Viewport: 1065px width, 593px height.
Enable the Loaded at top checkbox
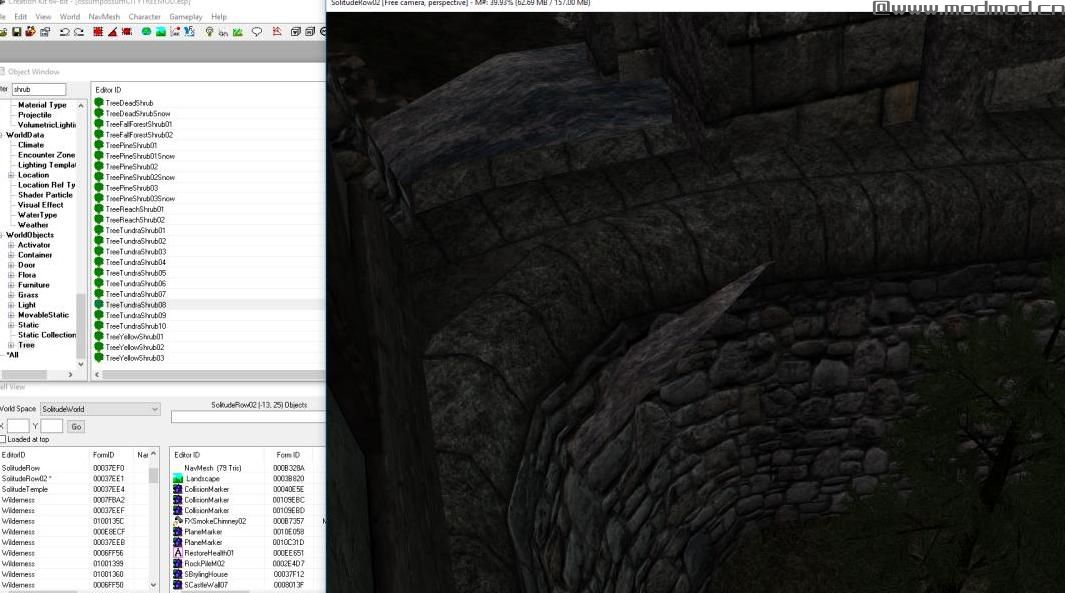tap(3, 439)
